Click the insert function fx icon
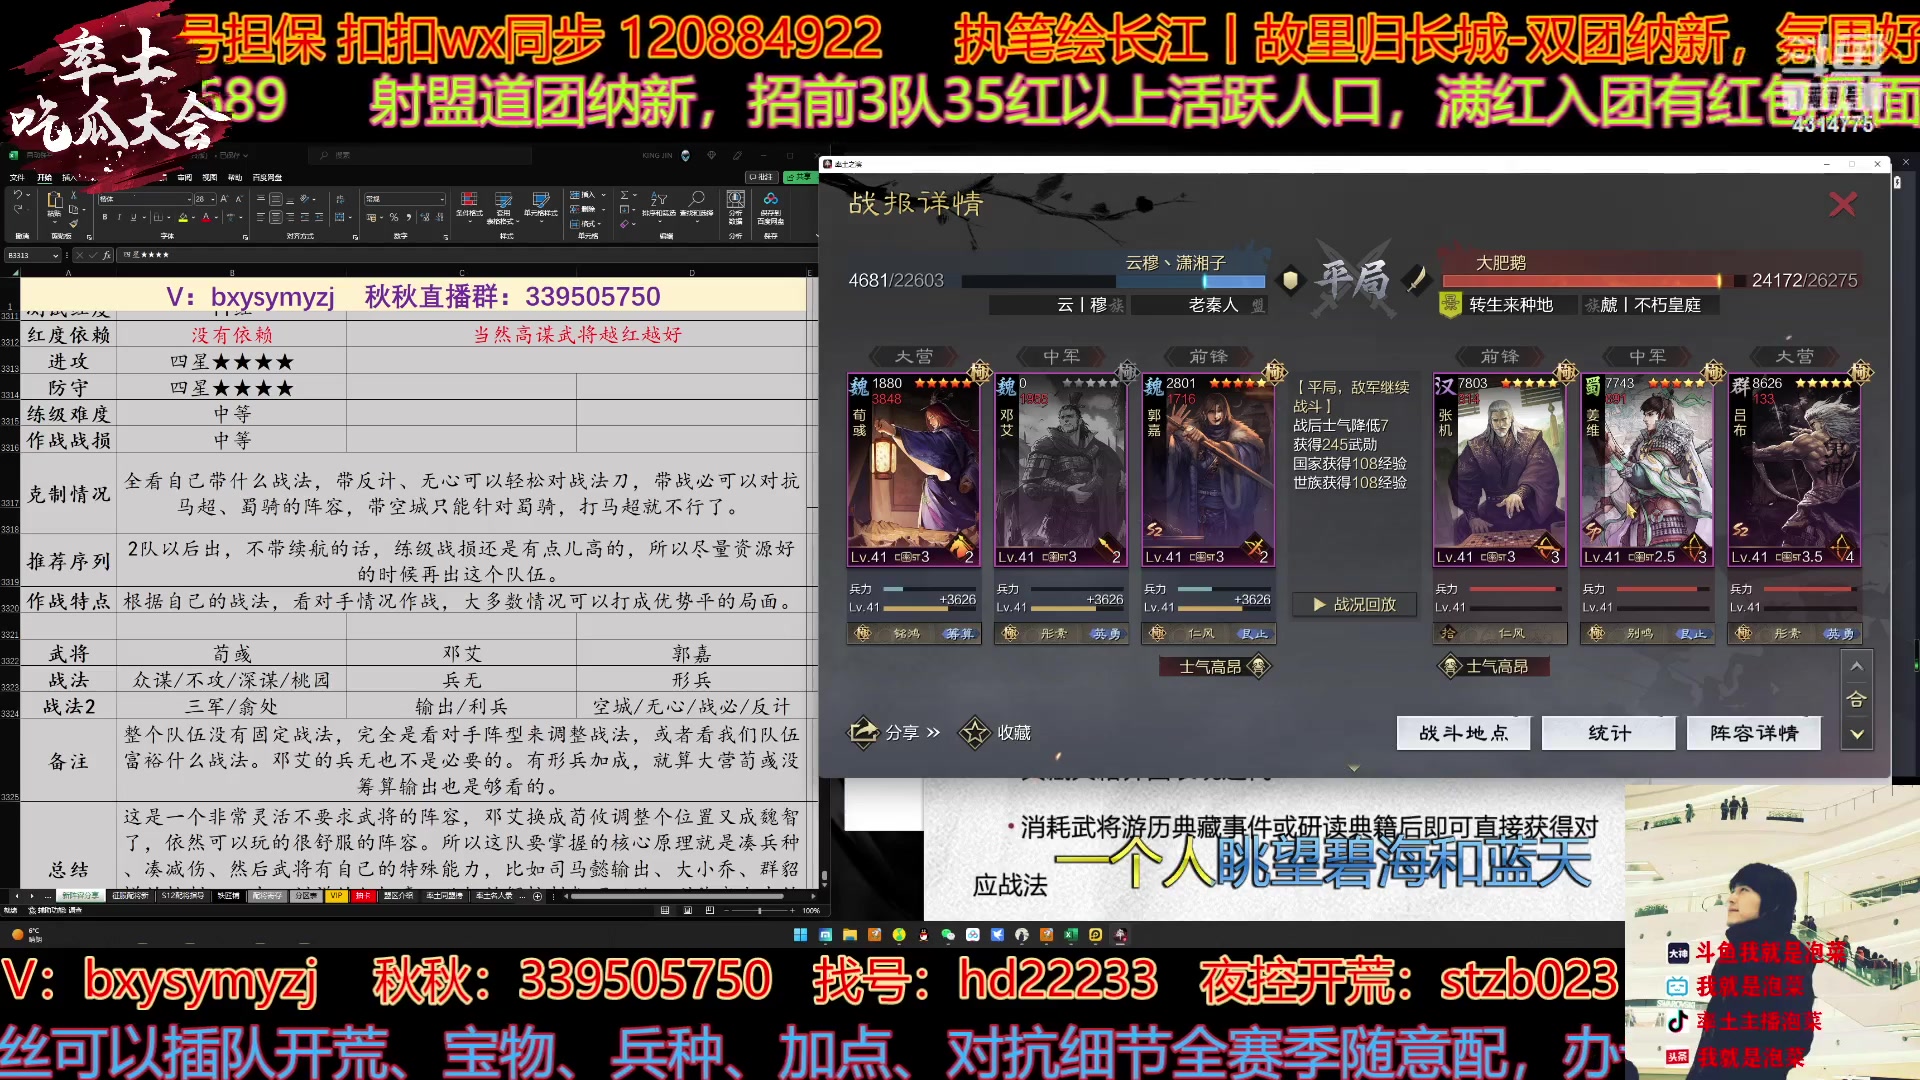The height and width of the screenshot is (1080, 1920). tap(107, 254)
